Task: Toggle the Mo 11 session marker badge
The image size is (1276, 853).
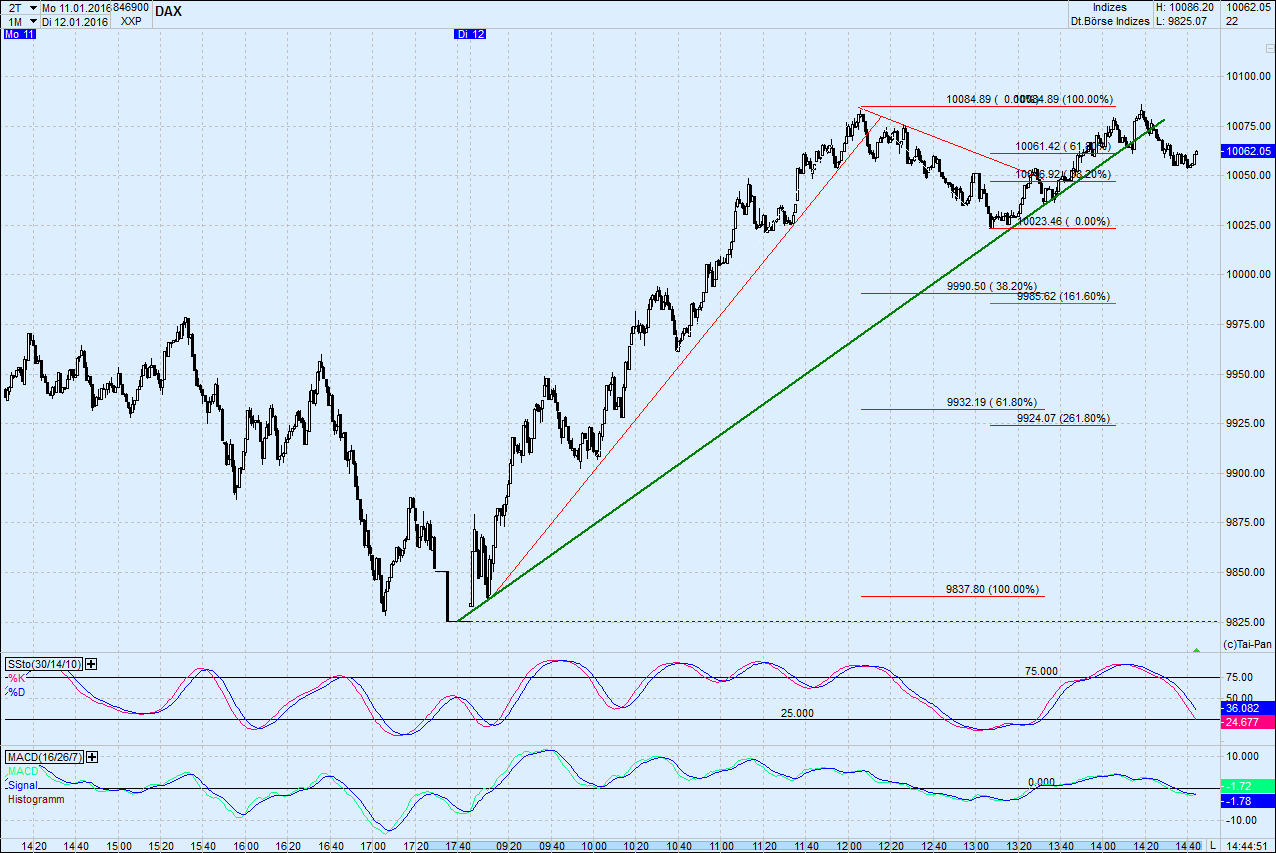Action: tap(18, 34)
